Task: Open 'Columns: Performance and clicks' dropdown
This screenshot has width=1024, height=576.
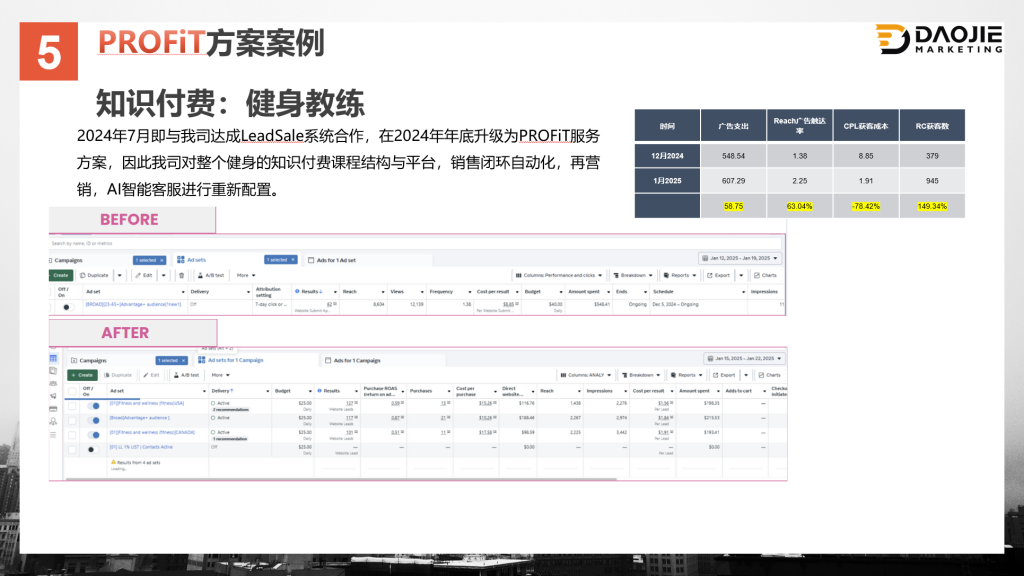Action: pos(559,276)
